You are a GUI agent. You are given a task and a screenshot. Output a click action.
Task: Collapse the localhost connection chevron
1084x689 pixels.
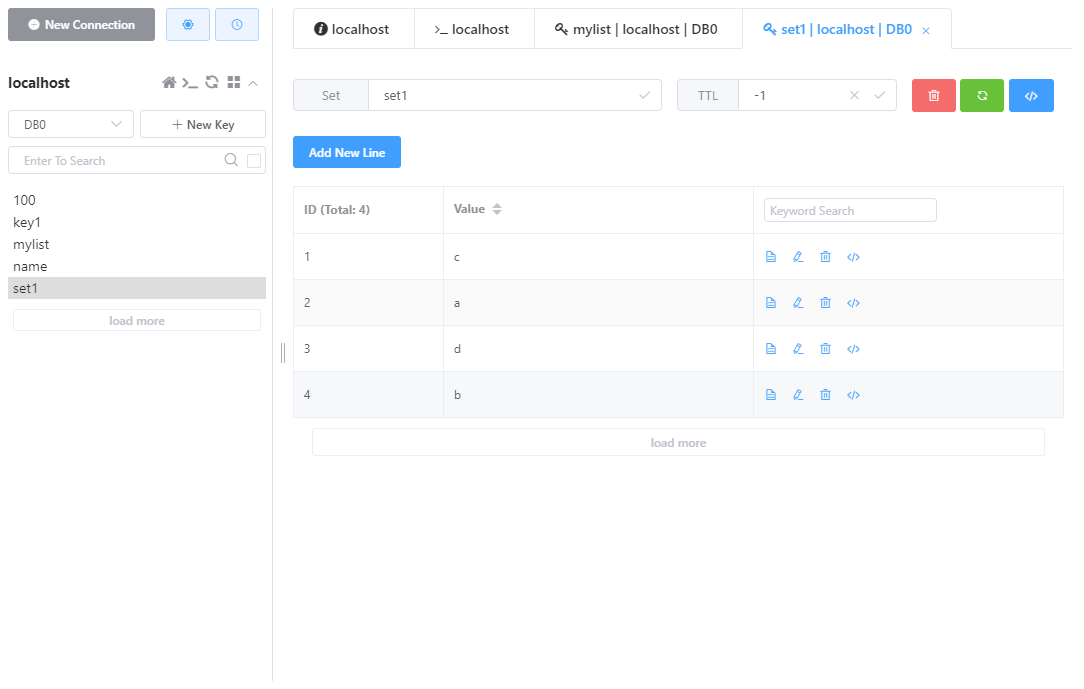(253, 84)
